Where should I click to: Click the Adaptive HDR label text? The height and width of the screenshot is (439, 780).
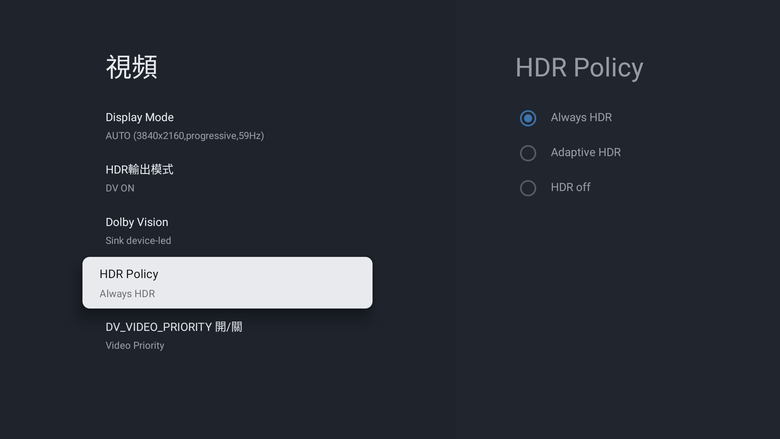585,152
